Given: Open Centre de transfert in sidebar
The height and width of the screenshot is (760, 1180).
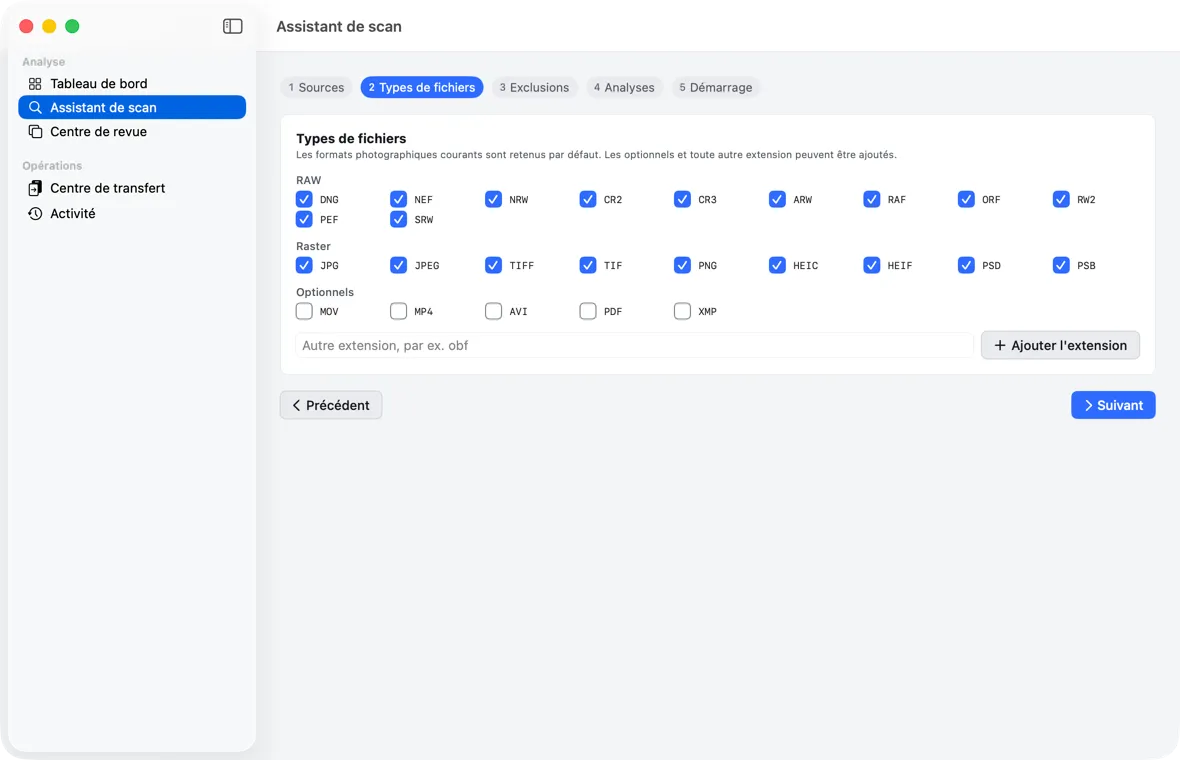Looking at the screenshot, I should [x=132, y=188].
